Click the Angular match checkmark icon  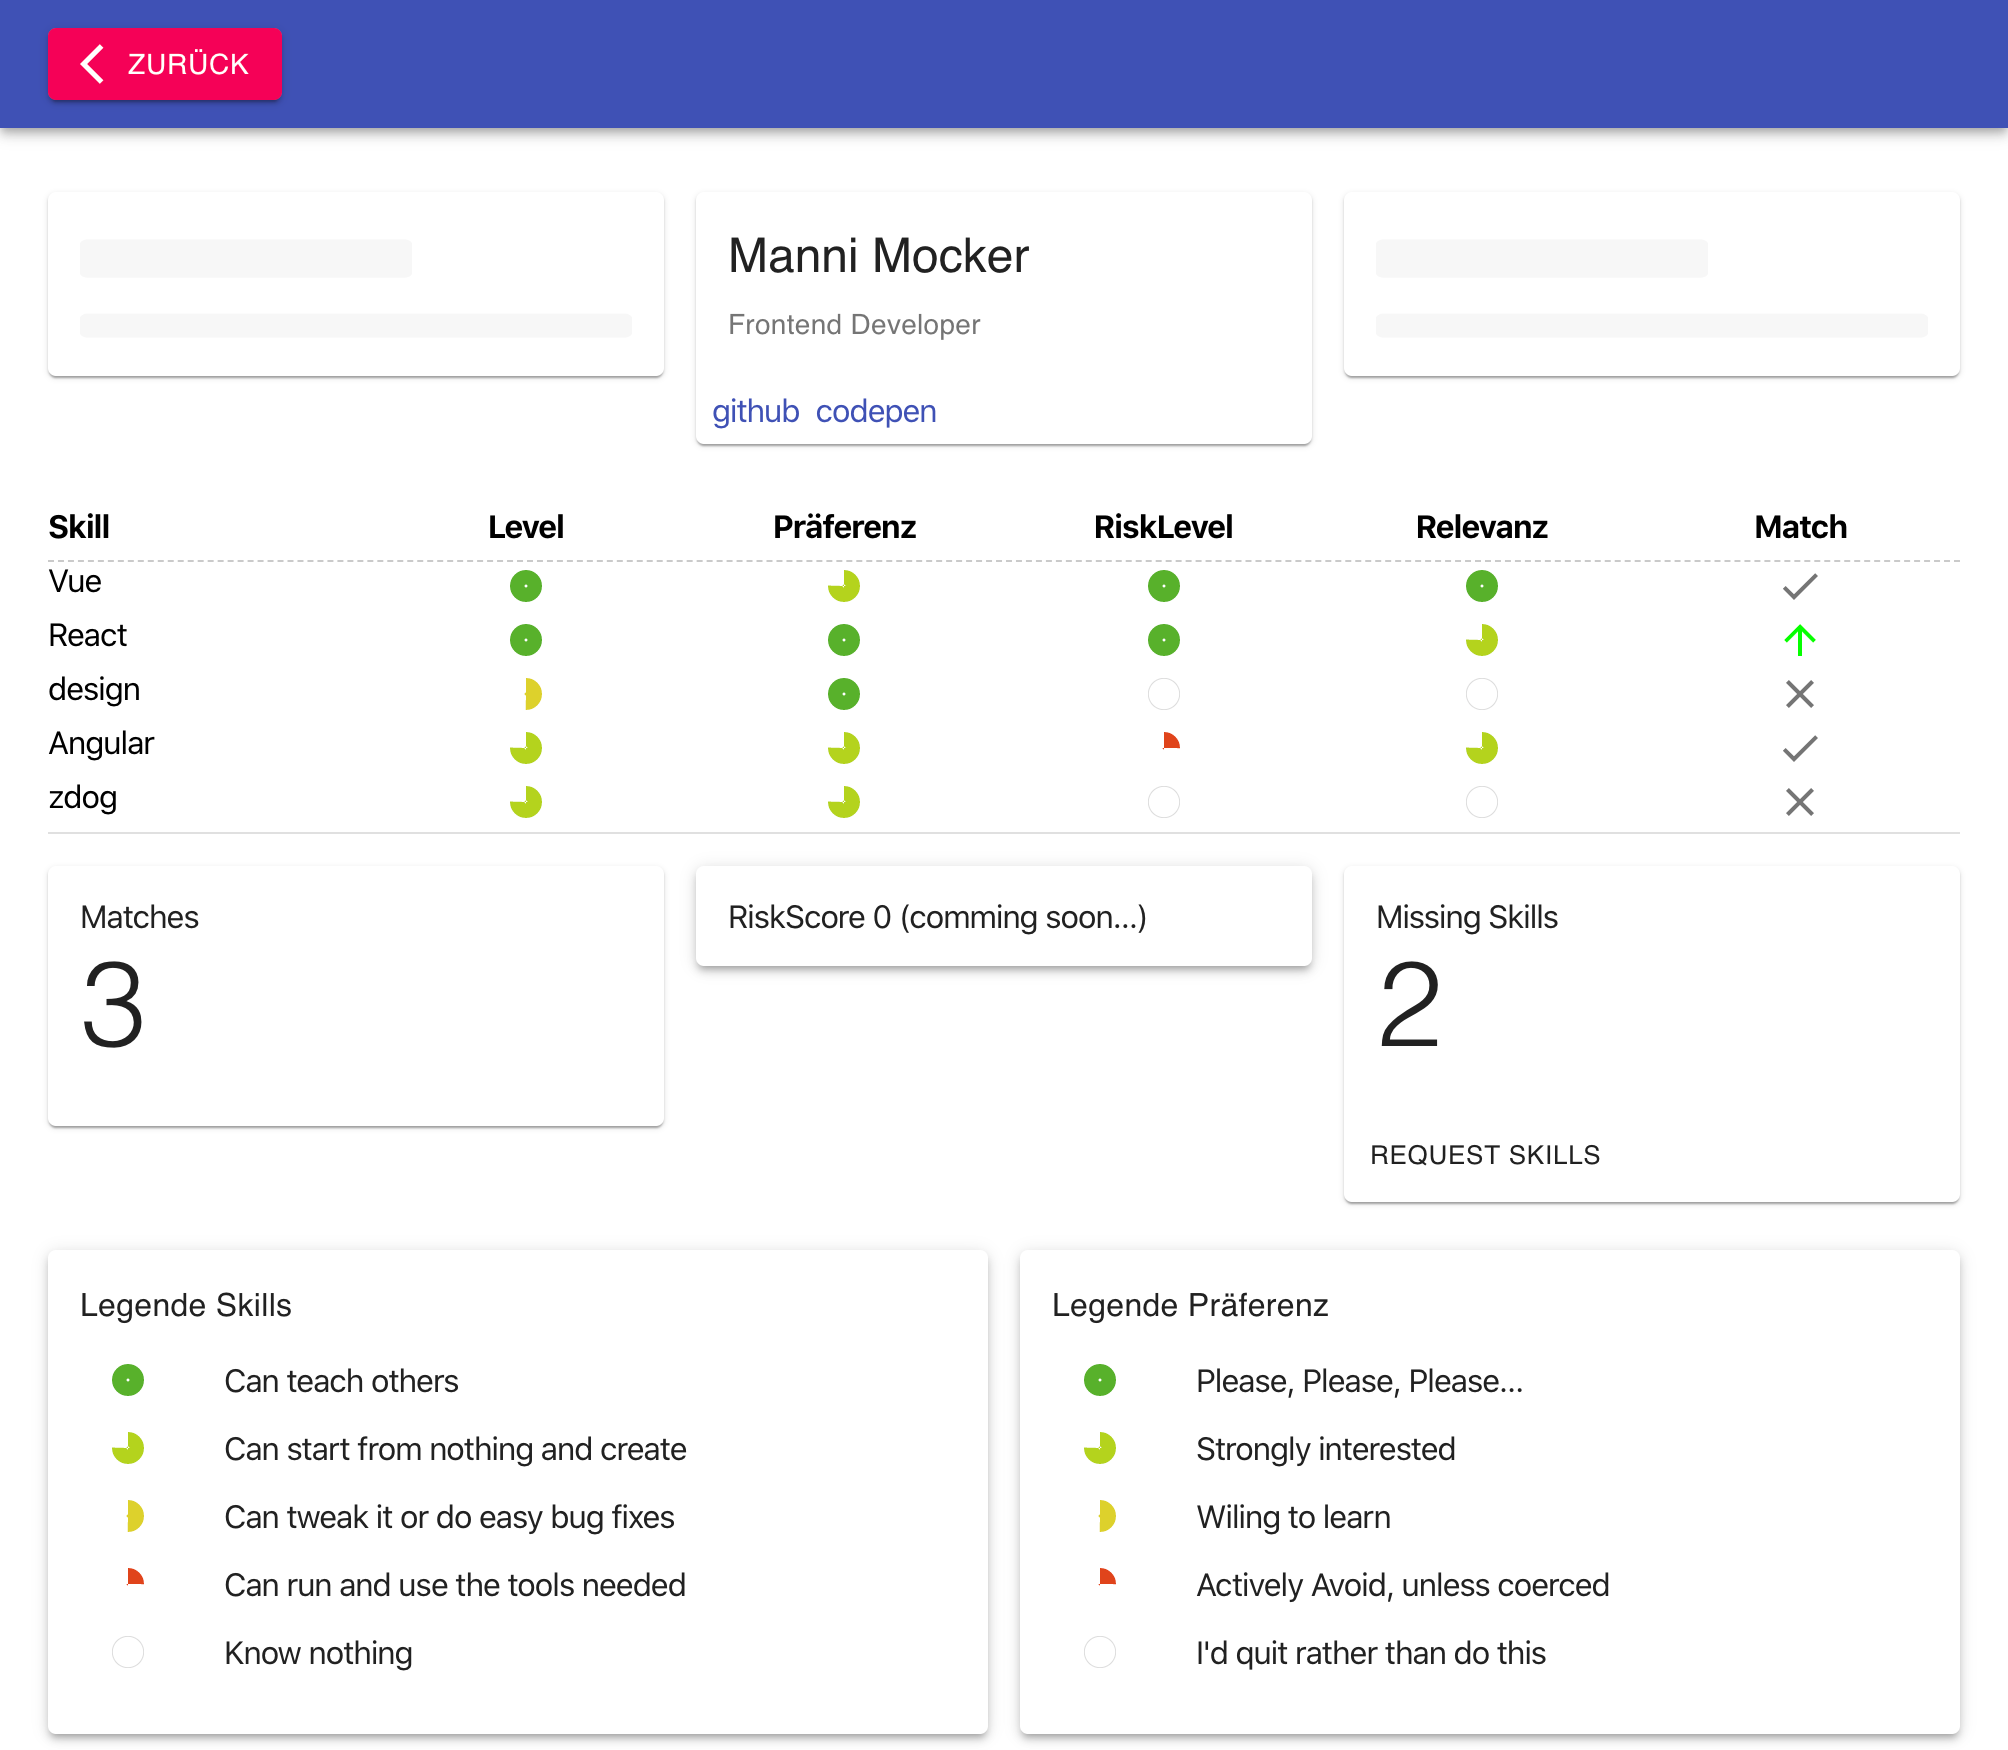tap(1800, 748)
